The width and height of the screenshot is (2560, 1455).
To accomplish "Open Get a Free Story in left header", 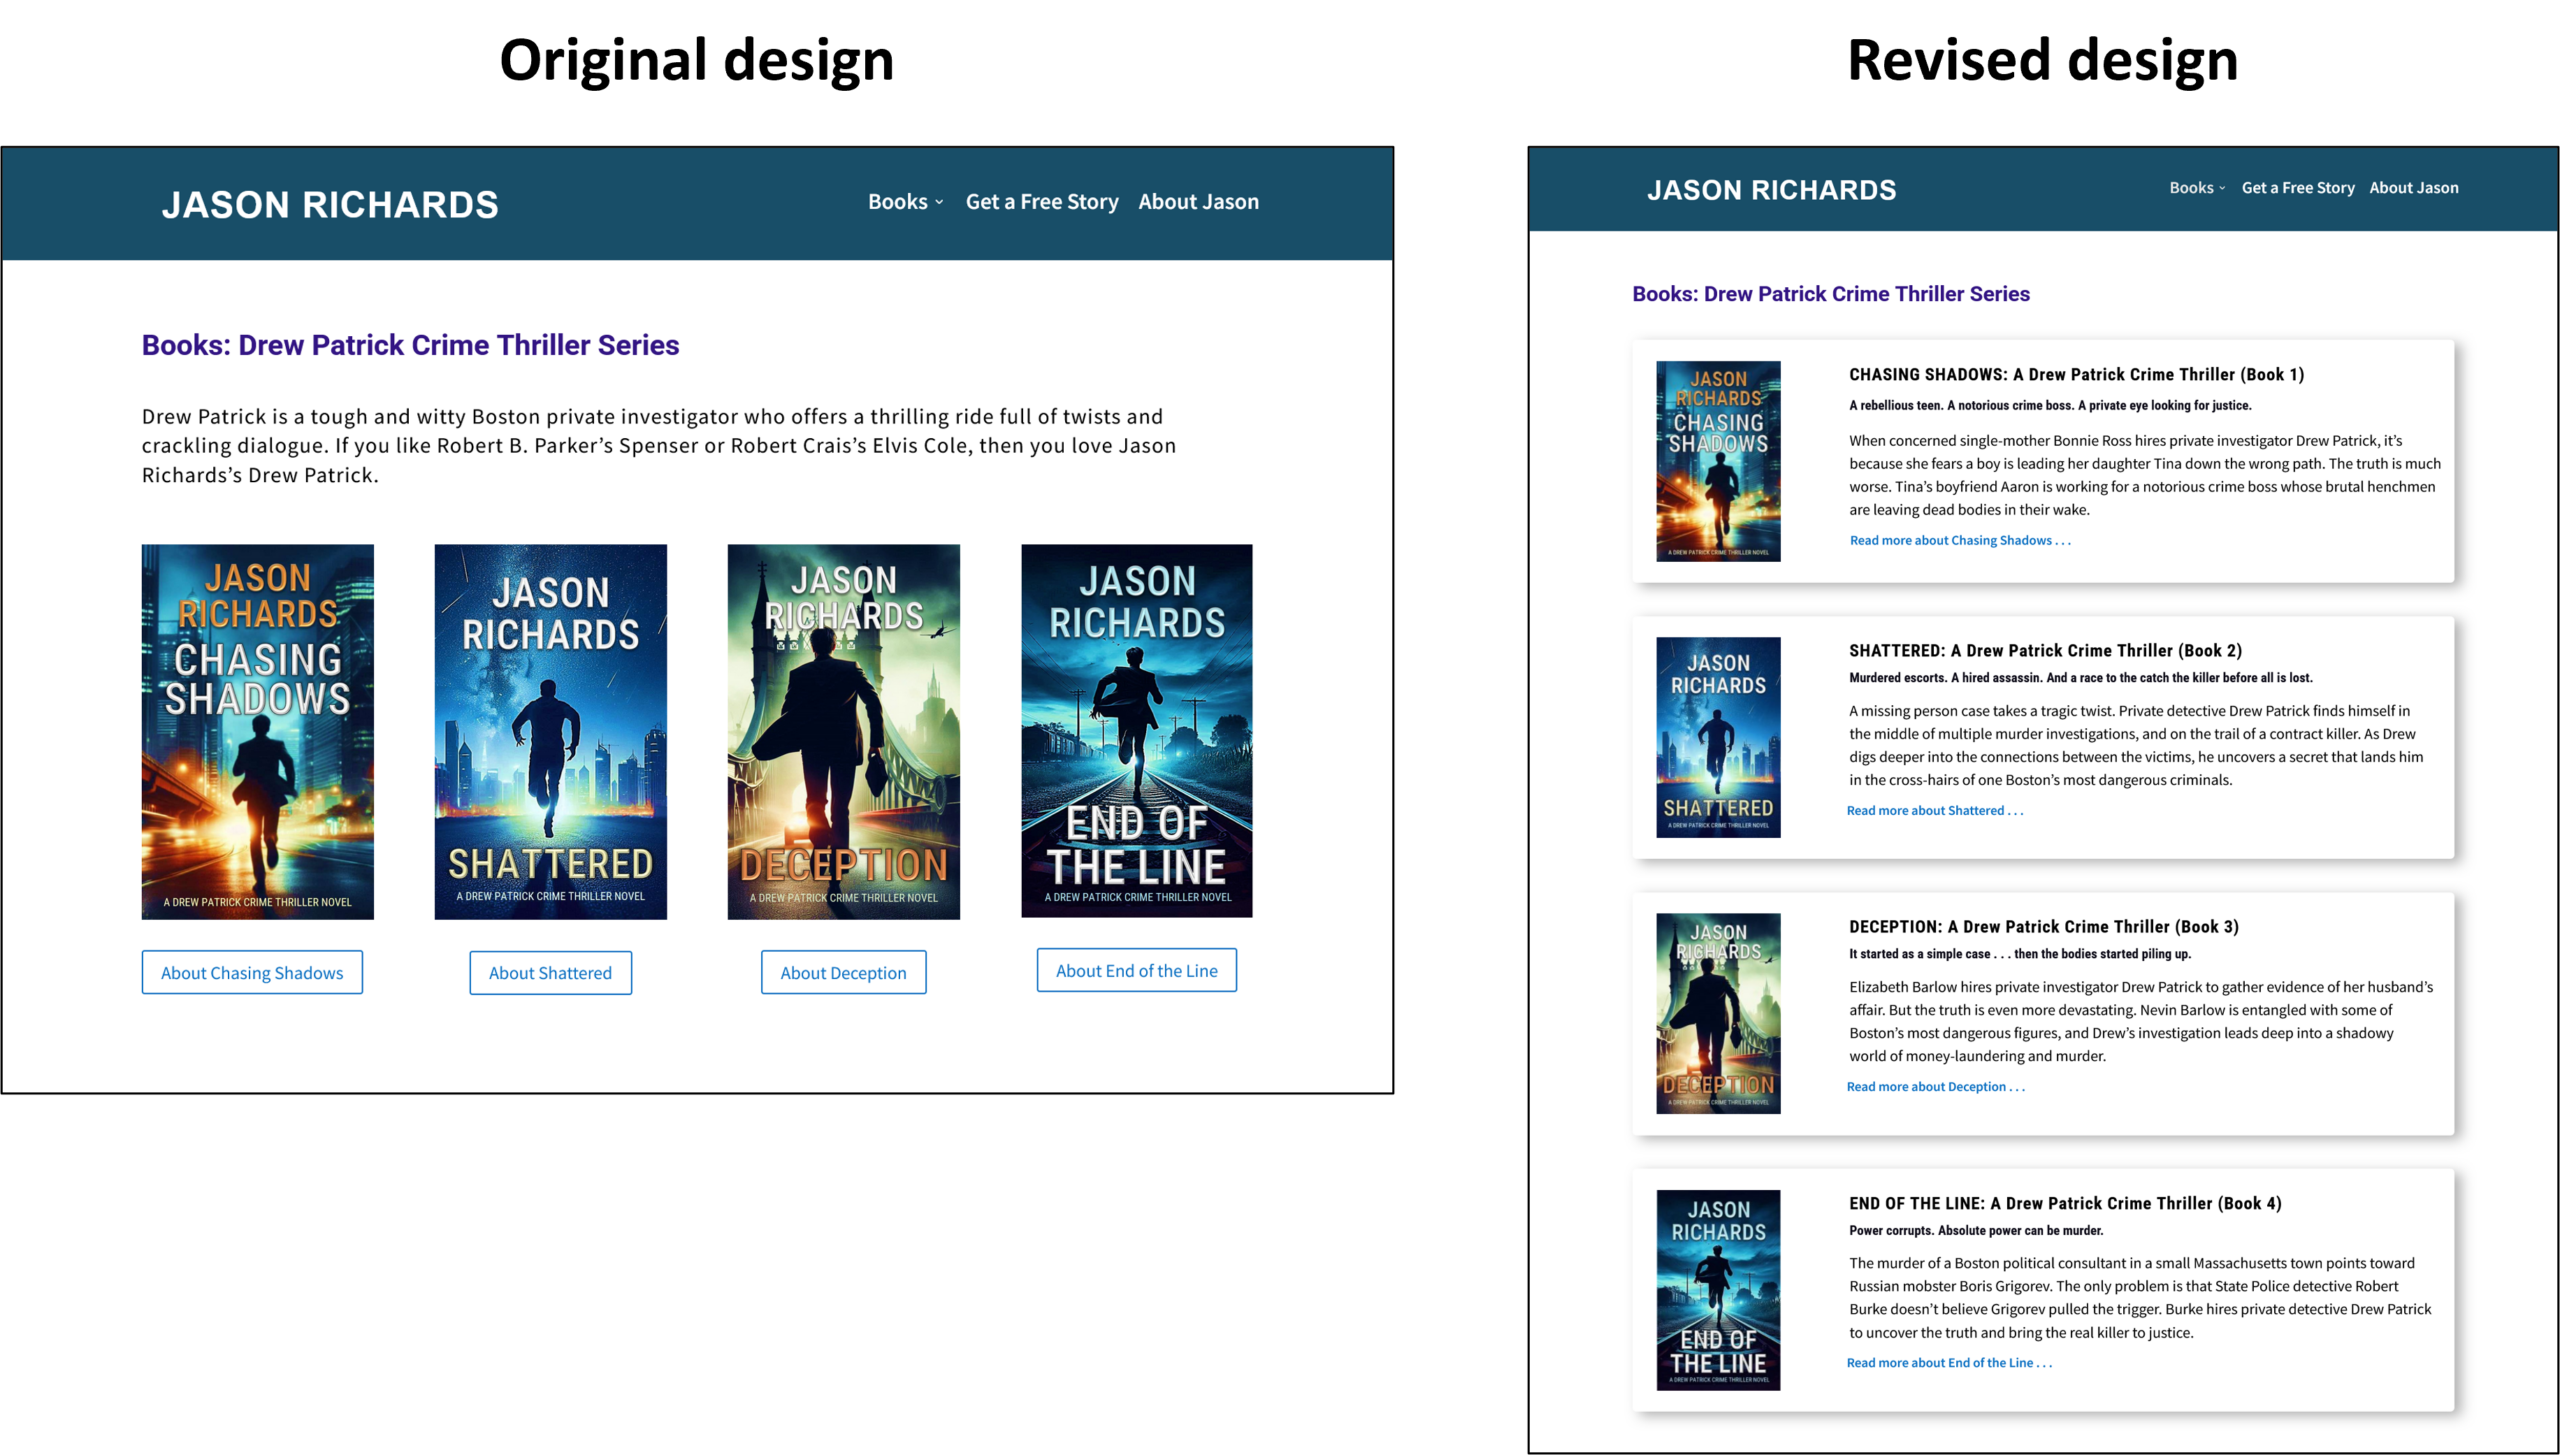I will (x=1041, y=202).
